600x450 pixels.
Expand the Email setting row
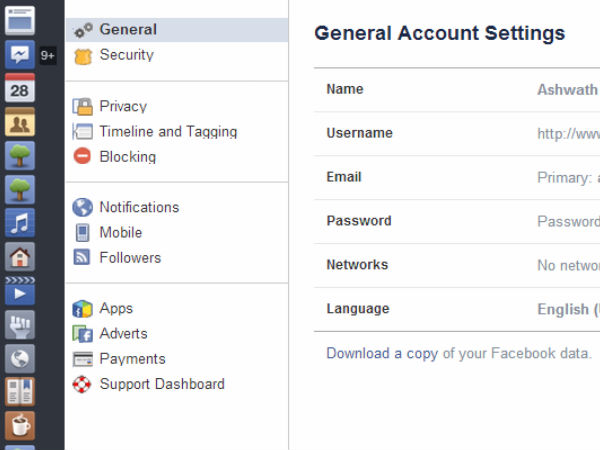pyautogui.click(x=460, y=177)
